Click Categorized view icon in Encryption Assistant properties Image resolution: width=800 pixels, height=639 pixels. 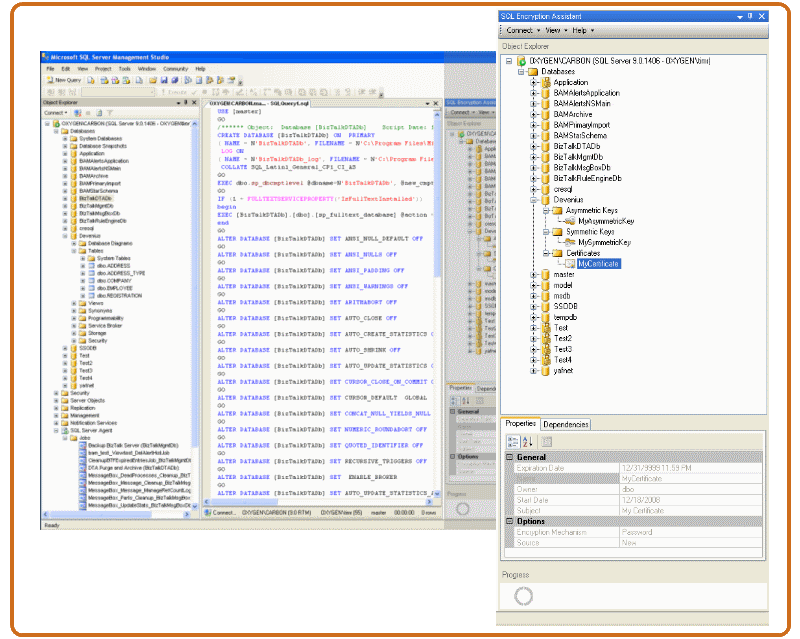click(513, 441)
